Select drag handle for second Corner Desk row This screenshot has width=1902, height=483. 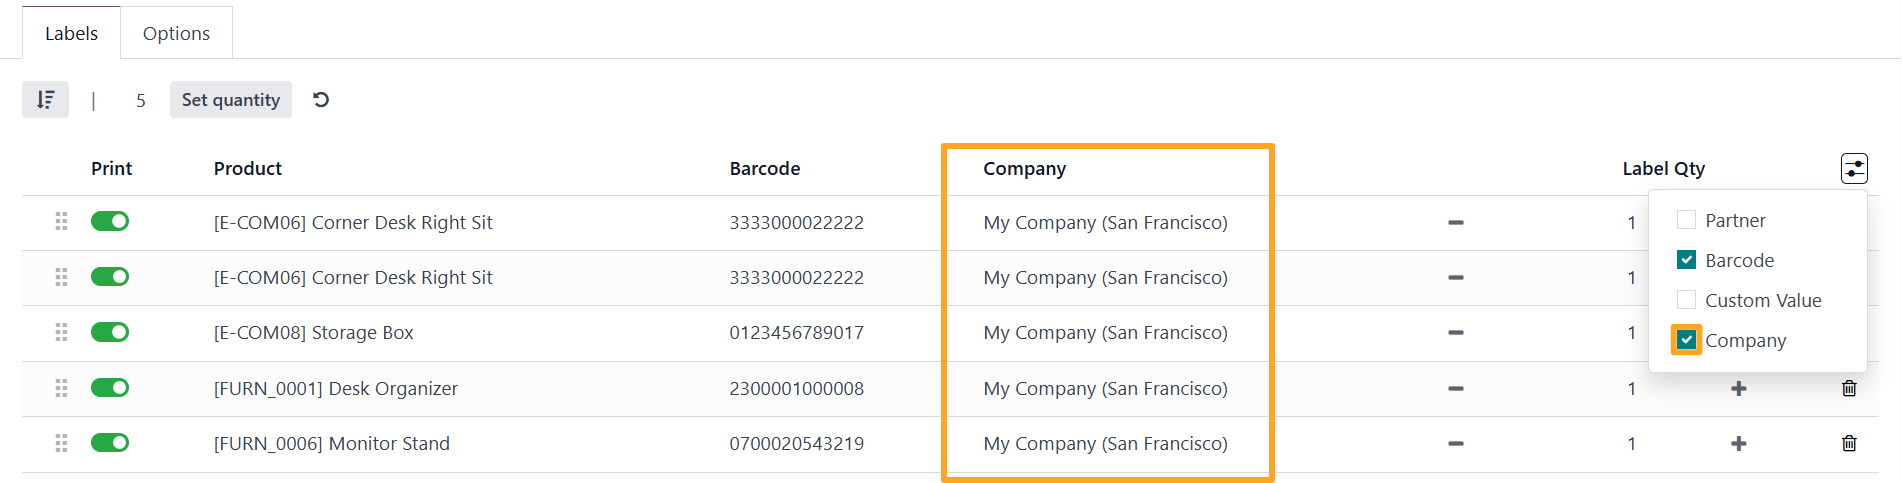pos(61,277)
